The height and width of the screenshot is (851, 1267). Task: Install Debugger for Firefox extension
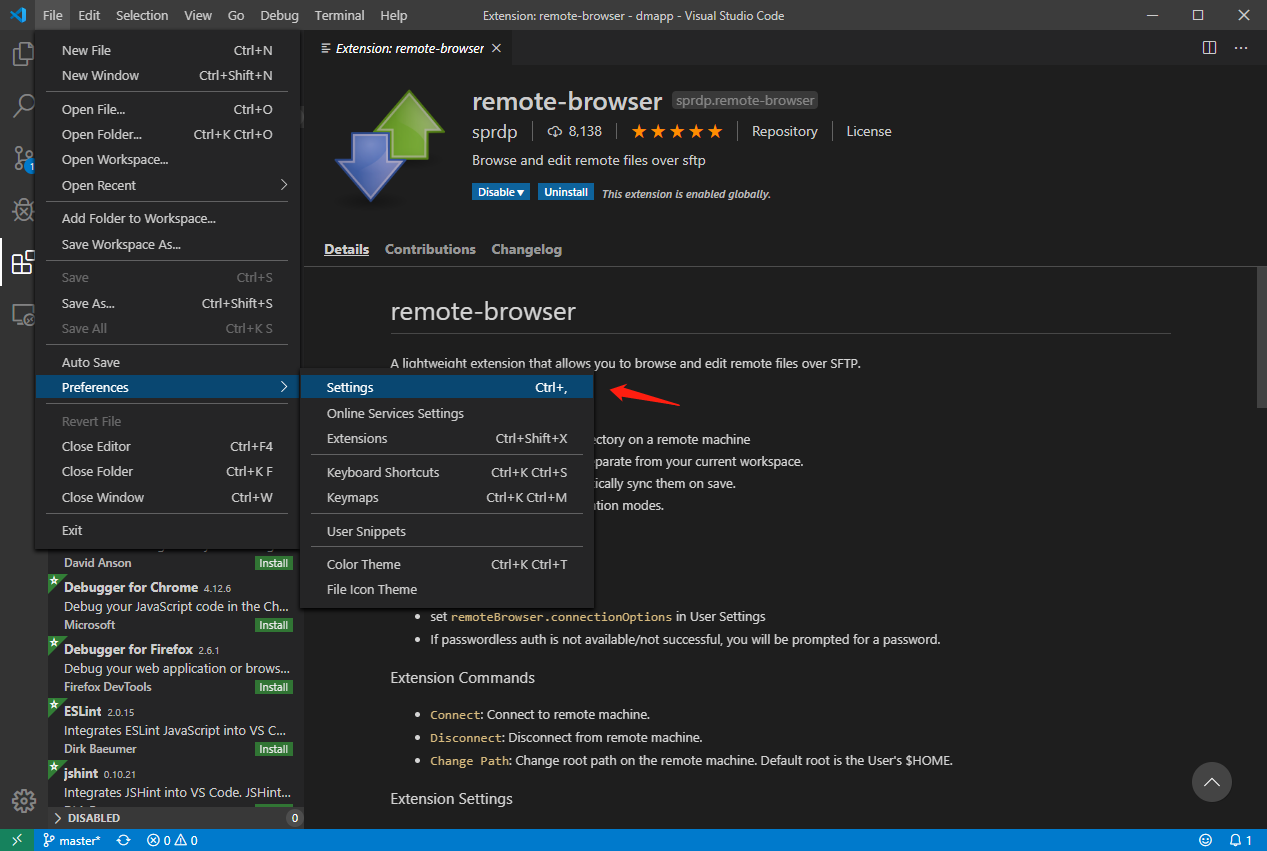(x=273, y=687)
